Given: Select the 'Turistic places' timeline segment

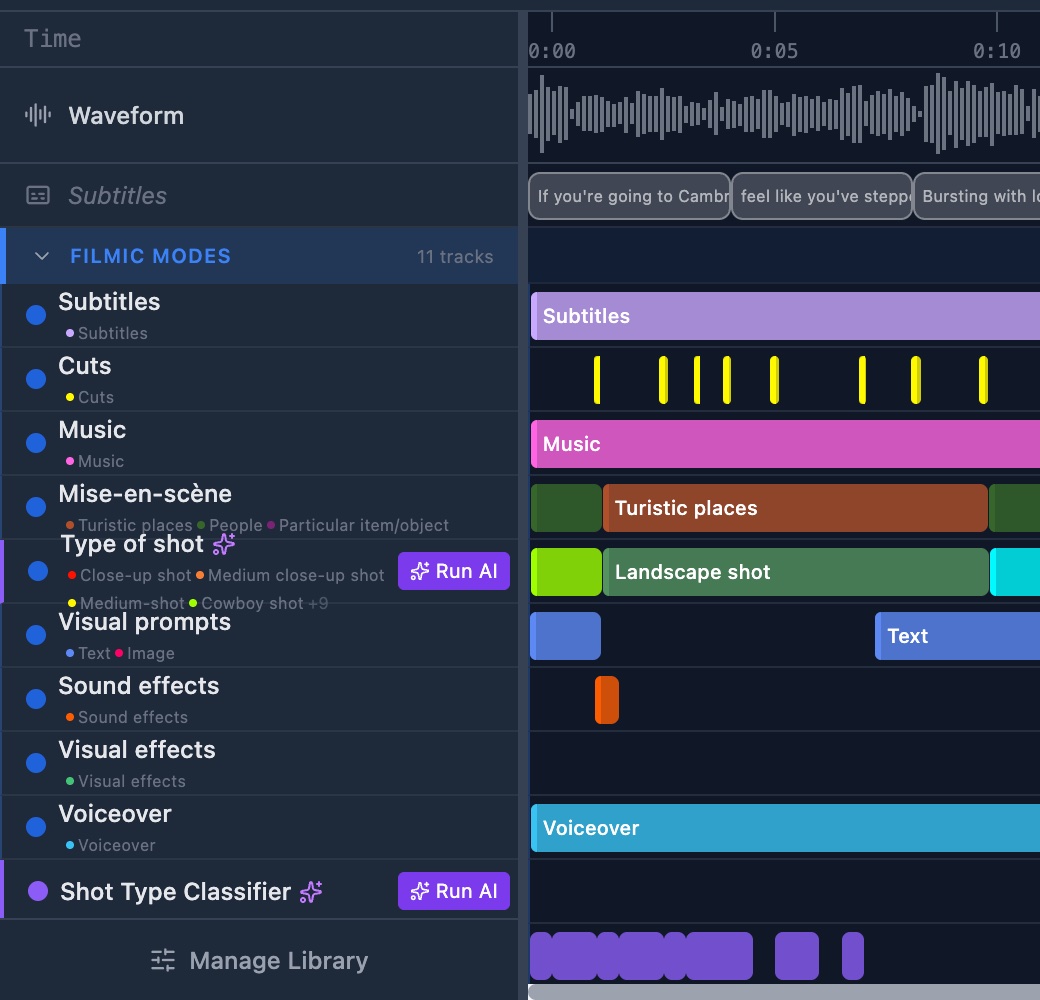Looking at the screenshot, I should [795, 508].
